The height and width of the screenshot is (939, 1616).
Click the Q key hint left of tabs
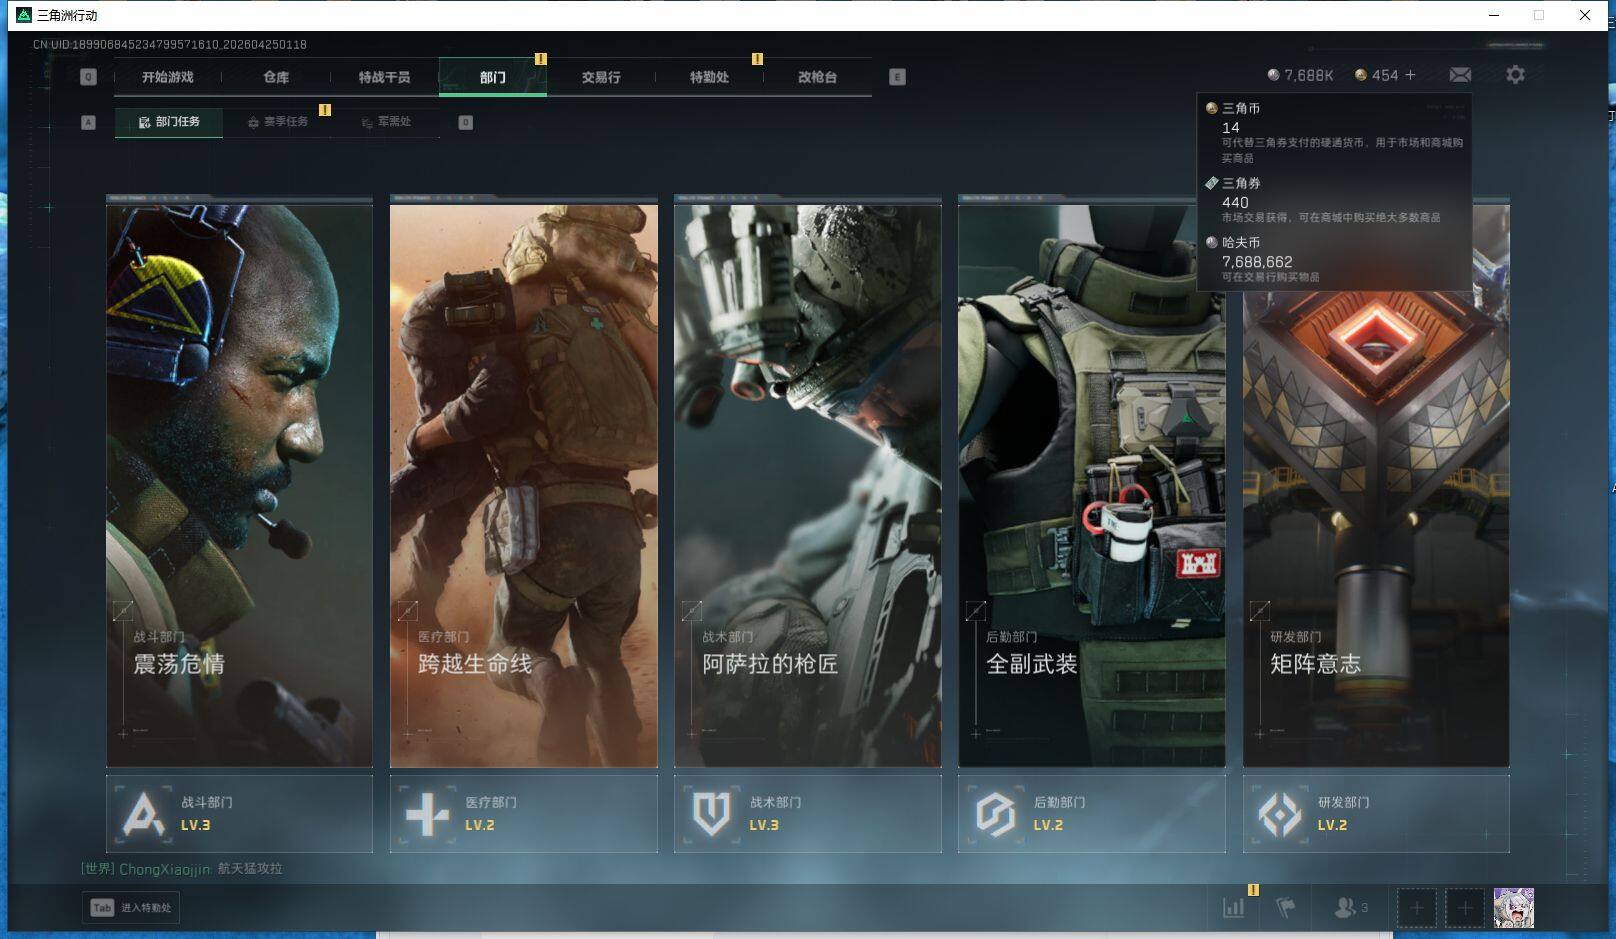click(88, 77)
